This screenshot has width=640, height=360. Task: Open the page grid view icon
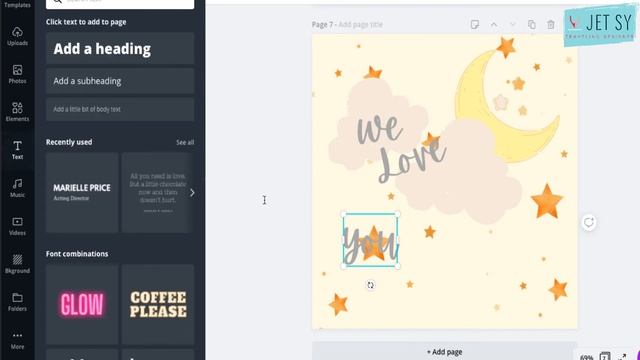pyautogui.click(x=605, y=356)
